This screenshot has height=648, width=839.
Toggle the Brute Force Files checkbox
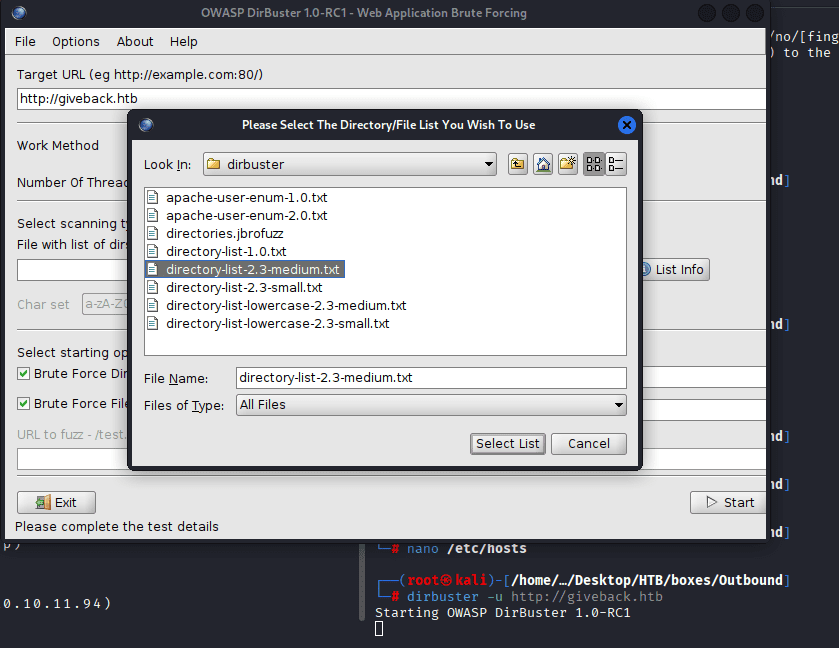tap(24, 404)
